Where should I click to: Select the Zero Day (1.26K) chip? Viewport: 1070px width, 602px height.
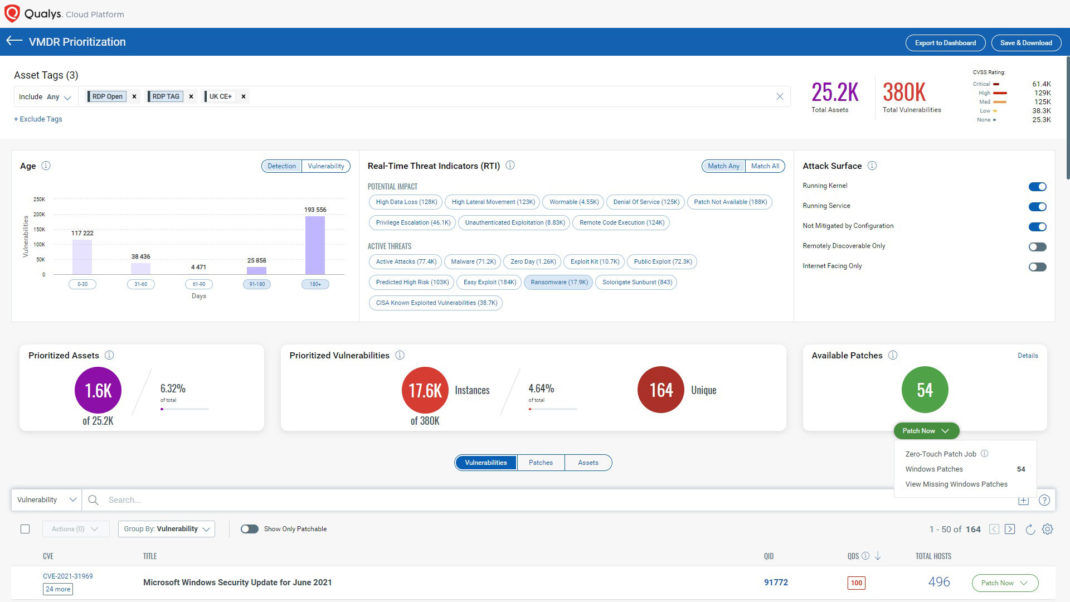[533, 261]
